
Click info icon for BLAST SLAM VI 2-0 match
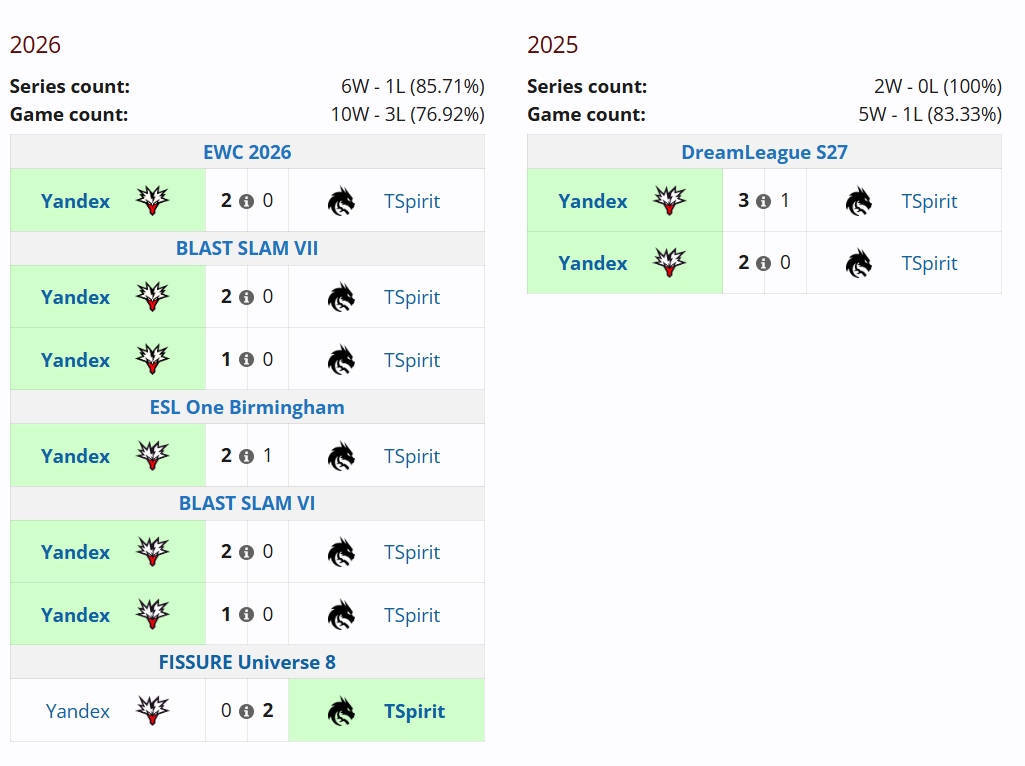point(246,552)
